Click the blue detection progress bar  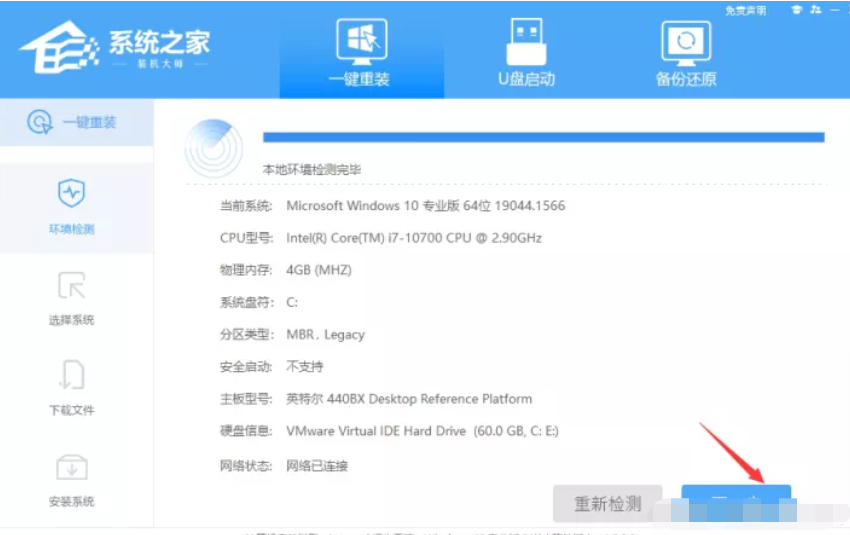click(544, 137)
